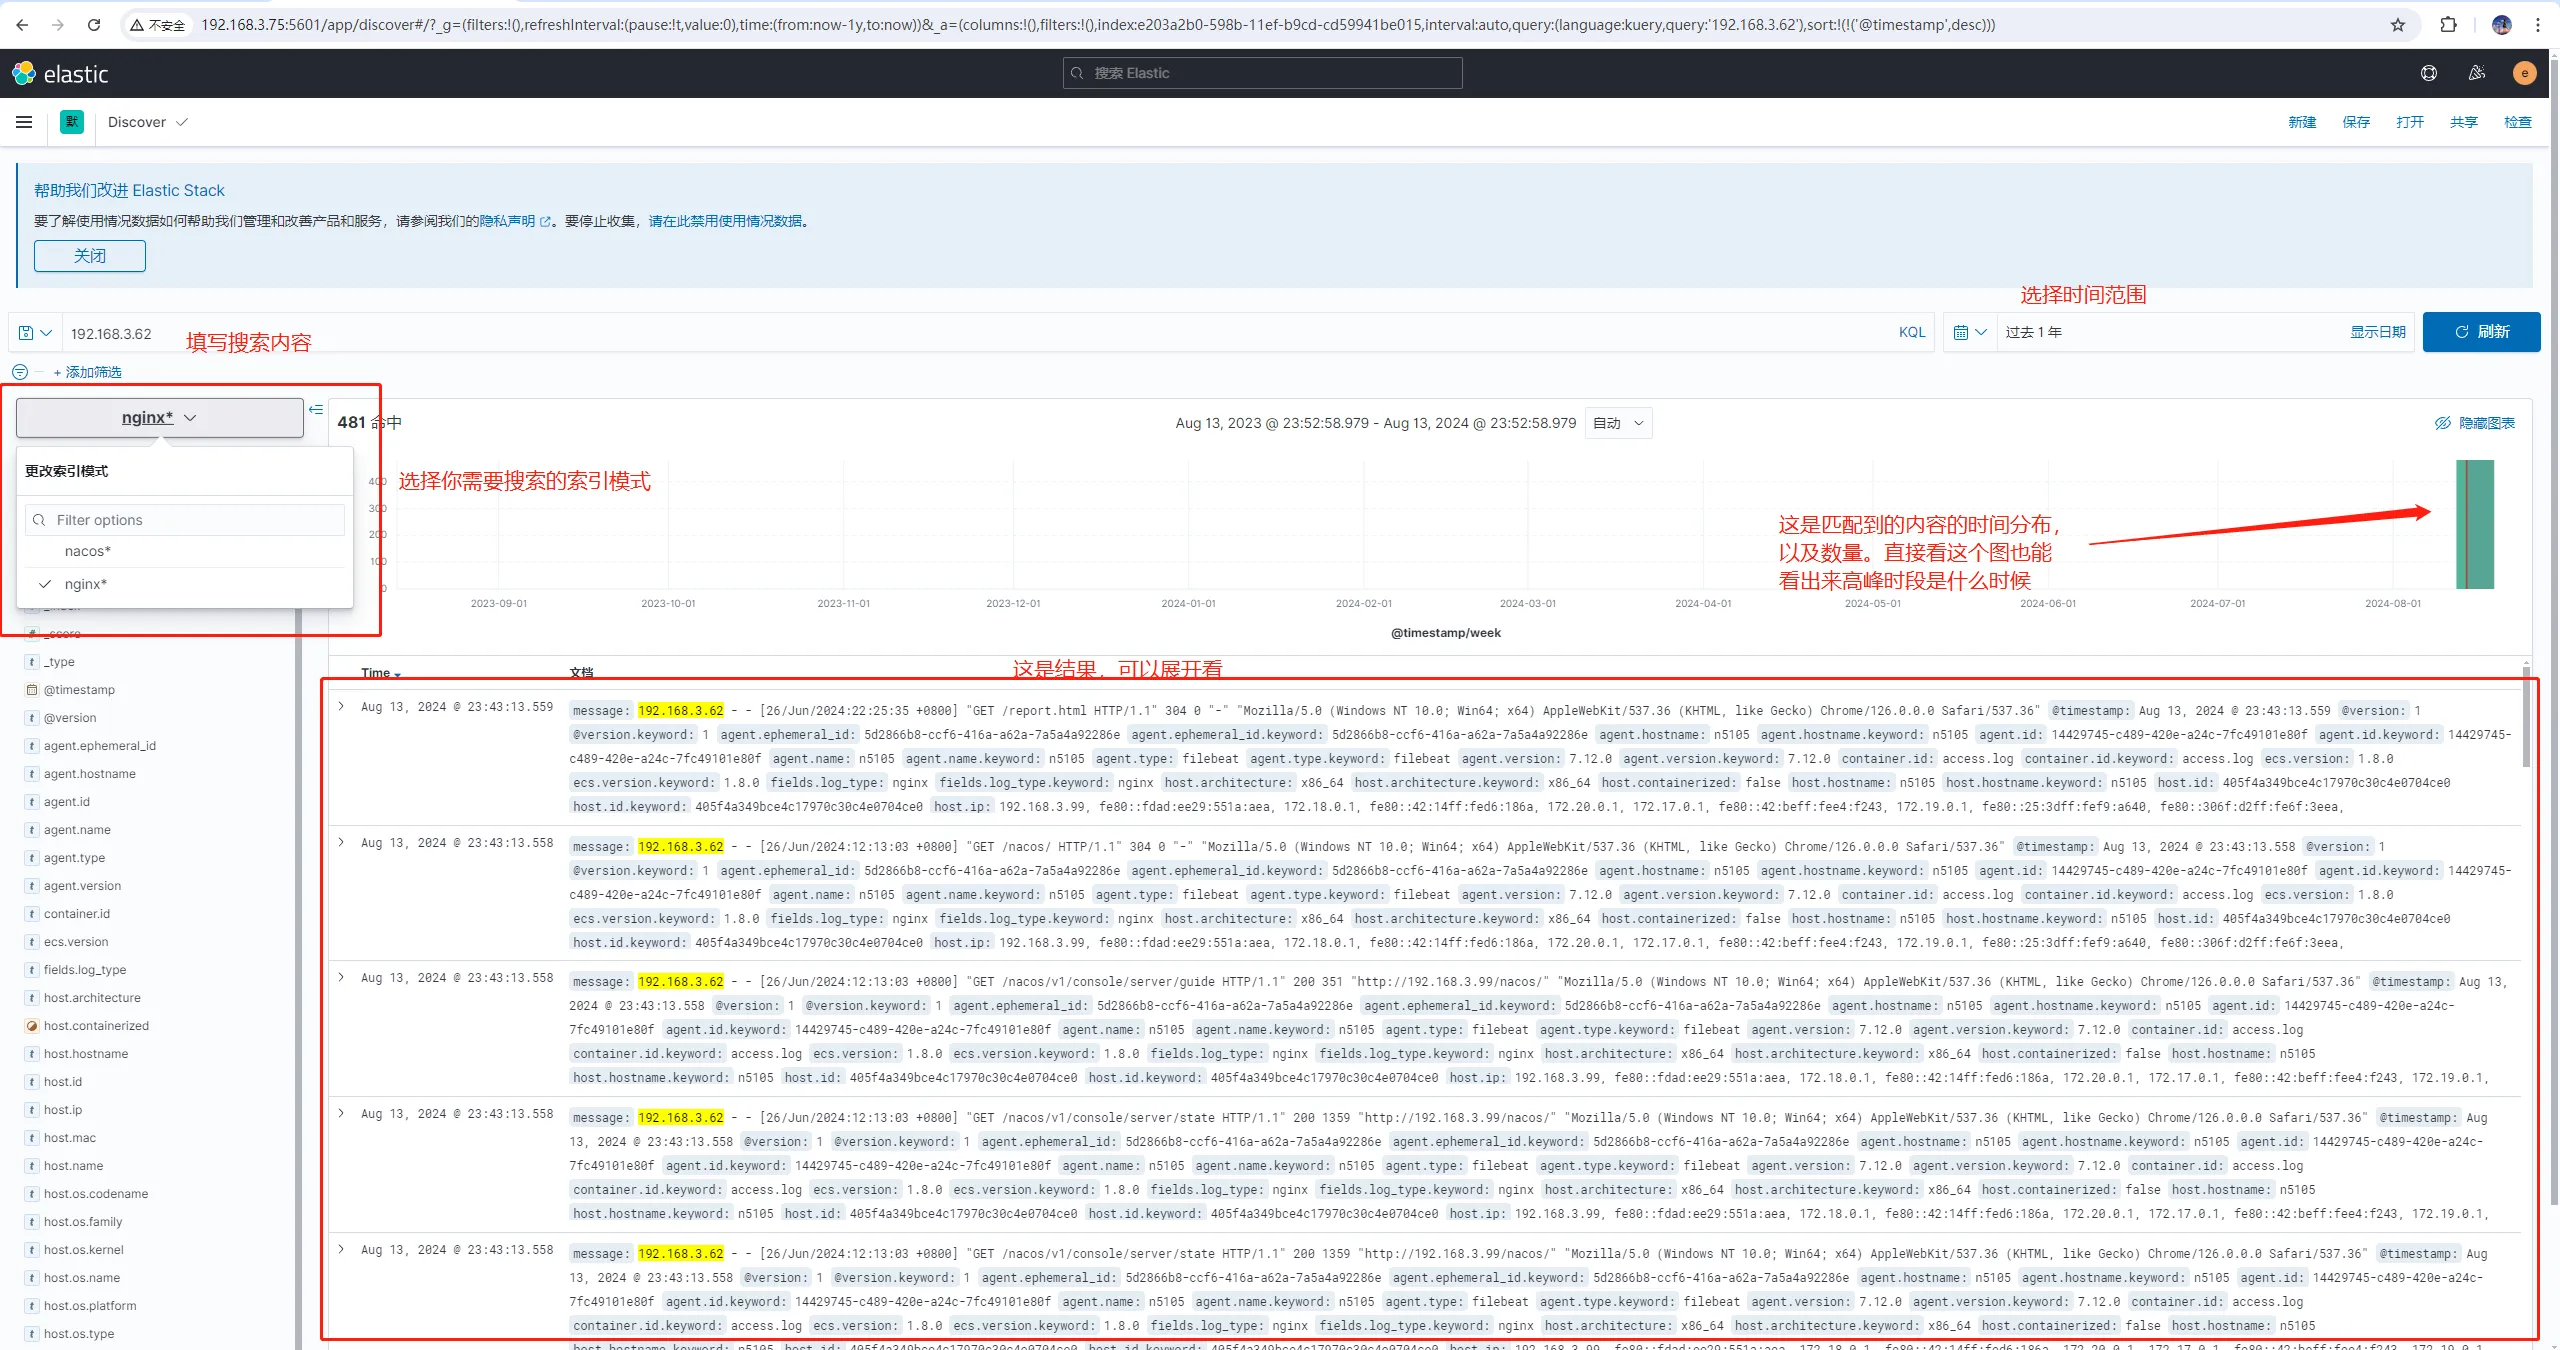
Task: Click the add filter link
Action: tap(88, 372)
